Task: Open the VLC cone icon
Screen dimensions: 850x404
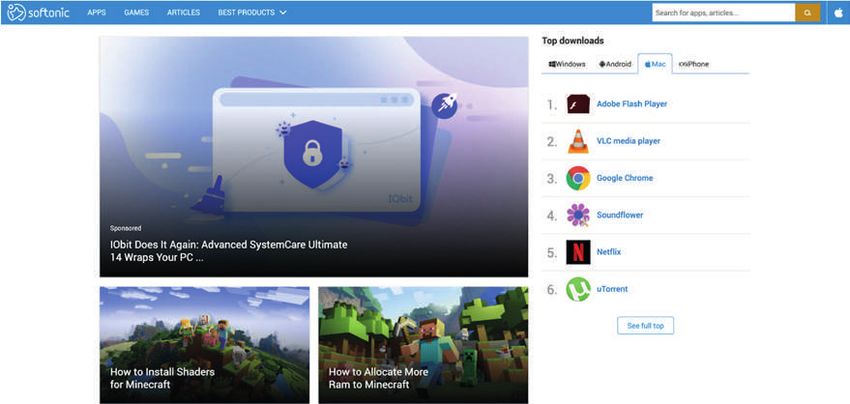Action: click(578, 141)
